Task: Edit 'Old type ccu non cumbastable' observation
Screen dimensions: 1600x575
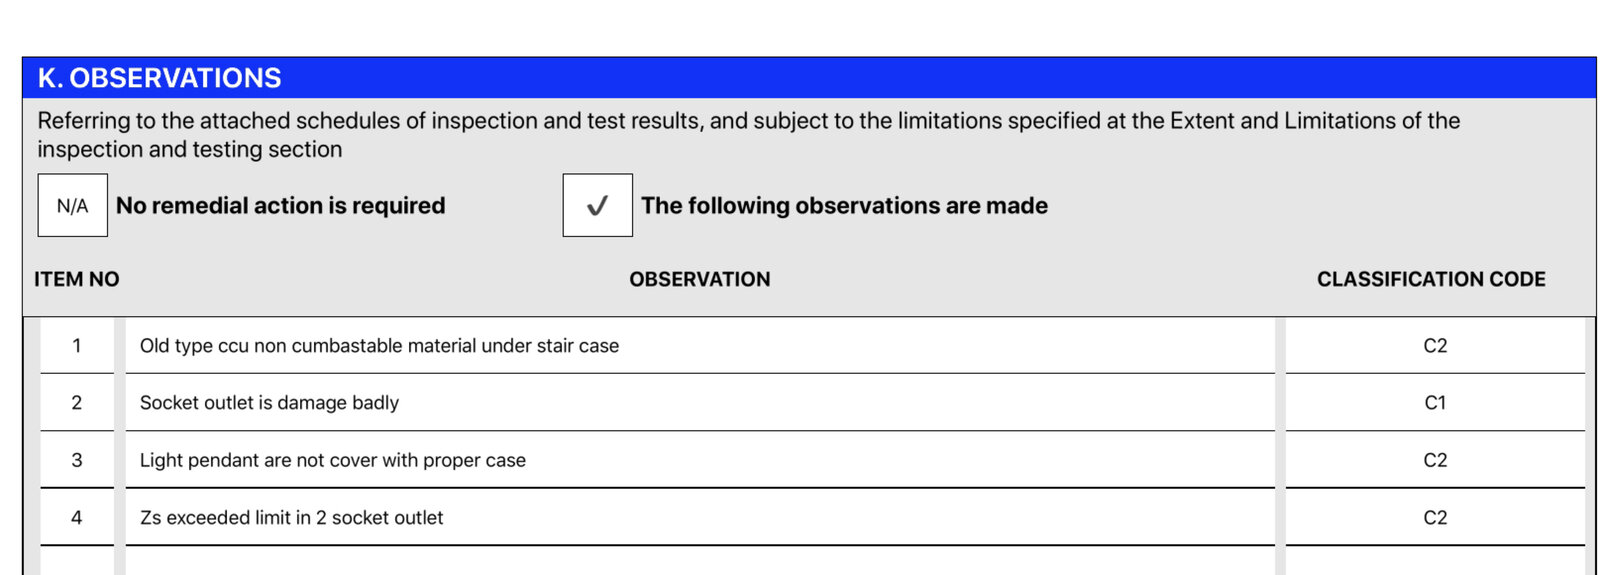Action: coord(700,346)
